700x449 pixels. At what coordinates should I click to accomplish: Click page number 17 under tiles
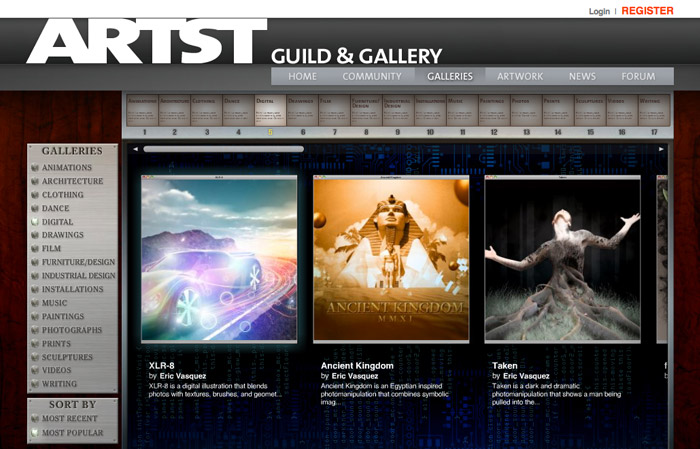click(x=654, y=132)
